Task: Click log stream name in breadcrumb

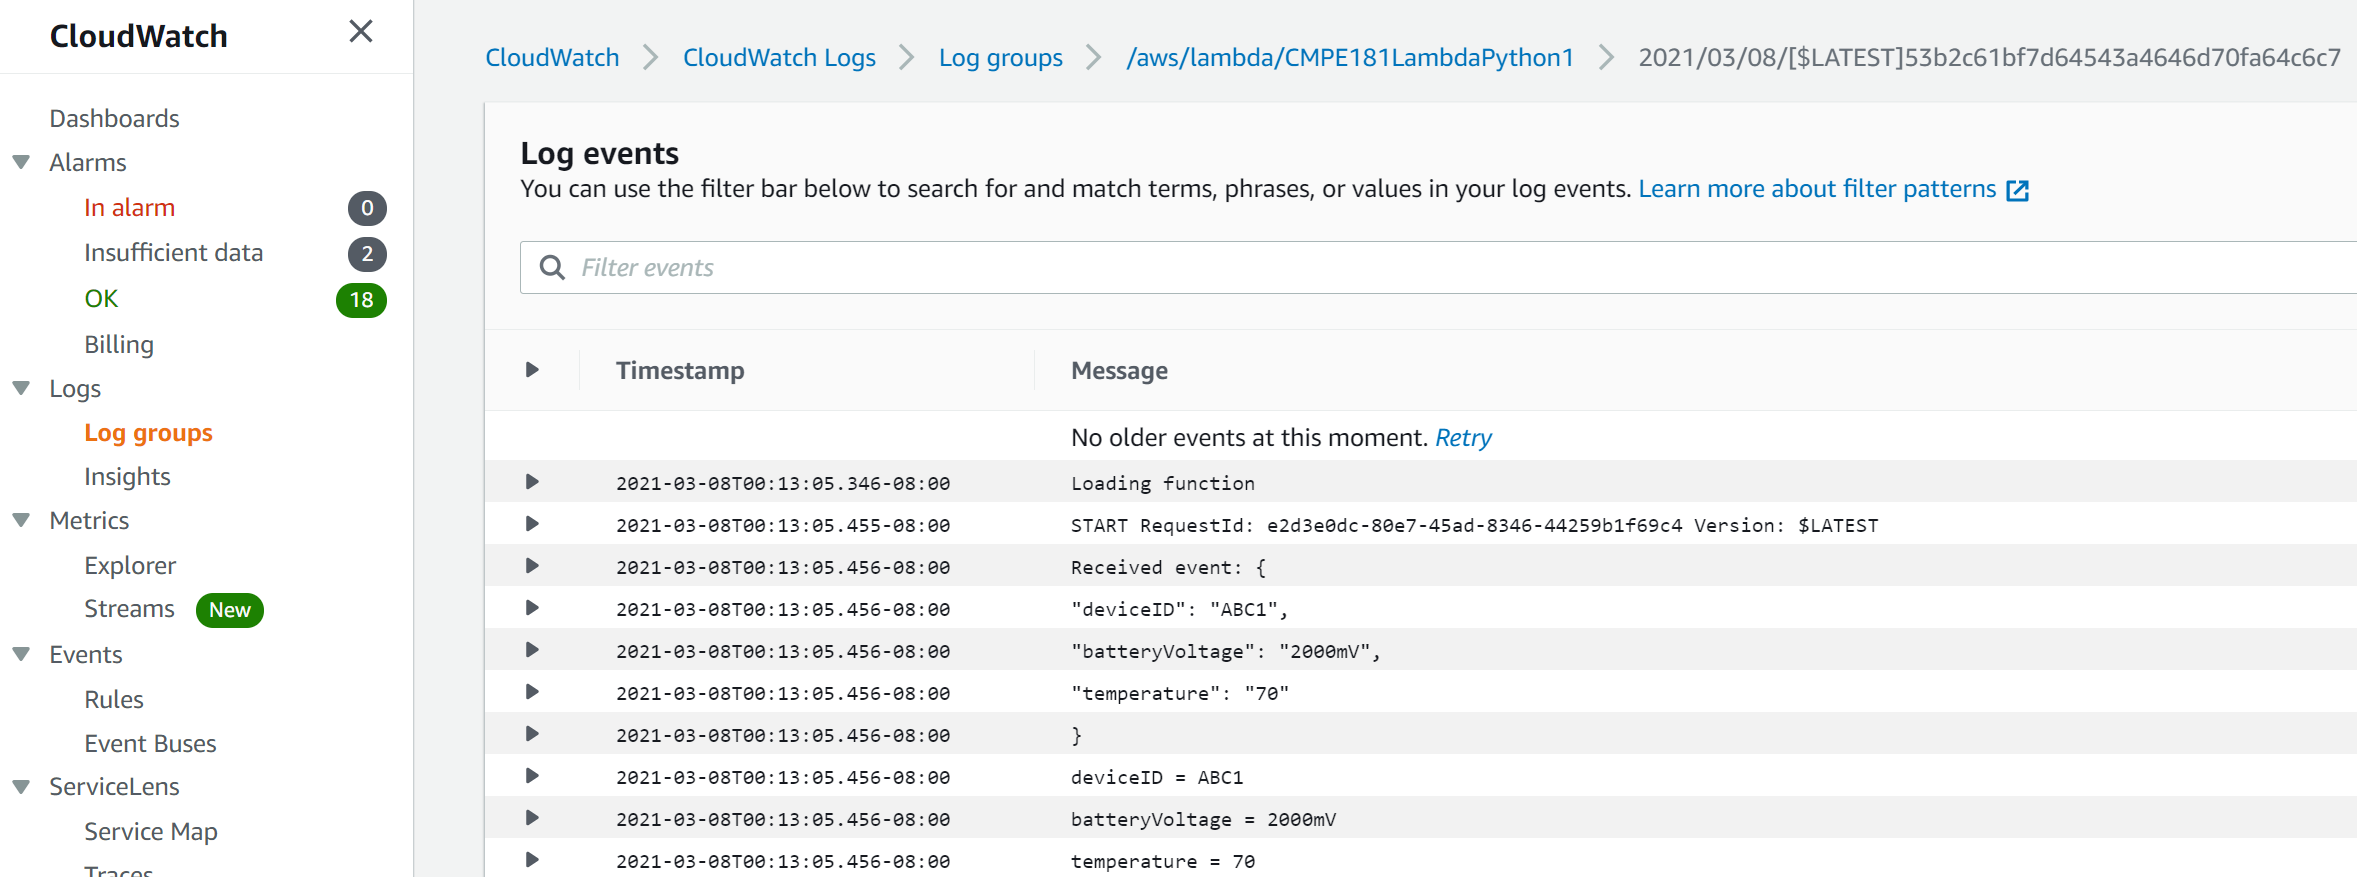Action: pos(1989,58)
